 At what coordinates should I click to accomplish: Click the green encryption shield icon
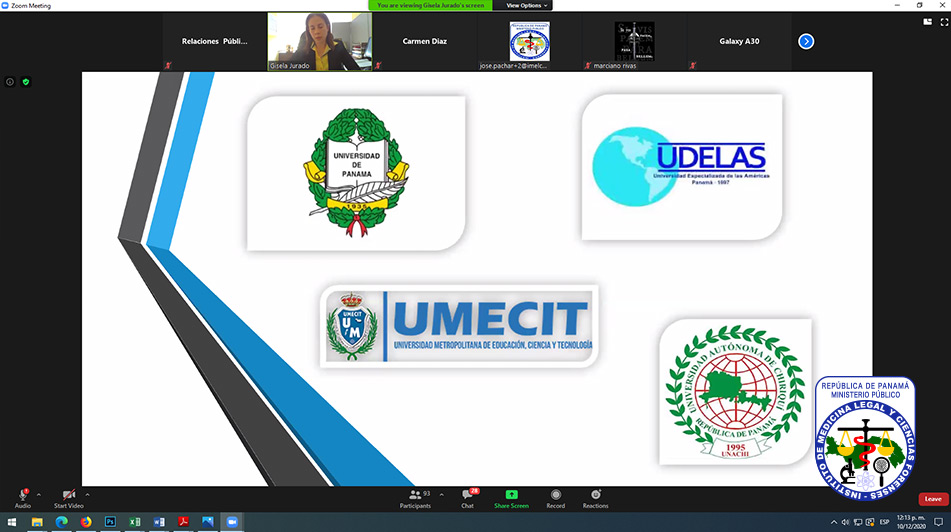(x=25, y=82)
